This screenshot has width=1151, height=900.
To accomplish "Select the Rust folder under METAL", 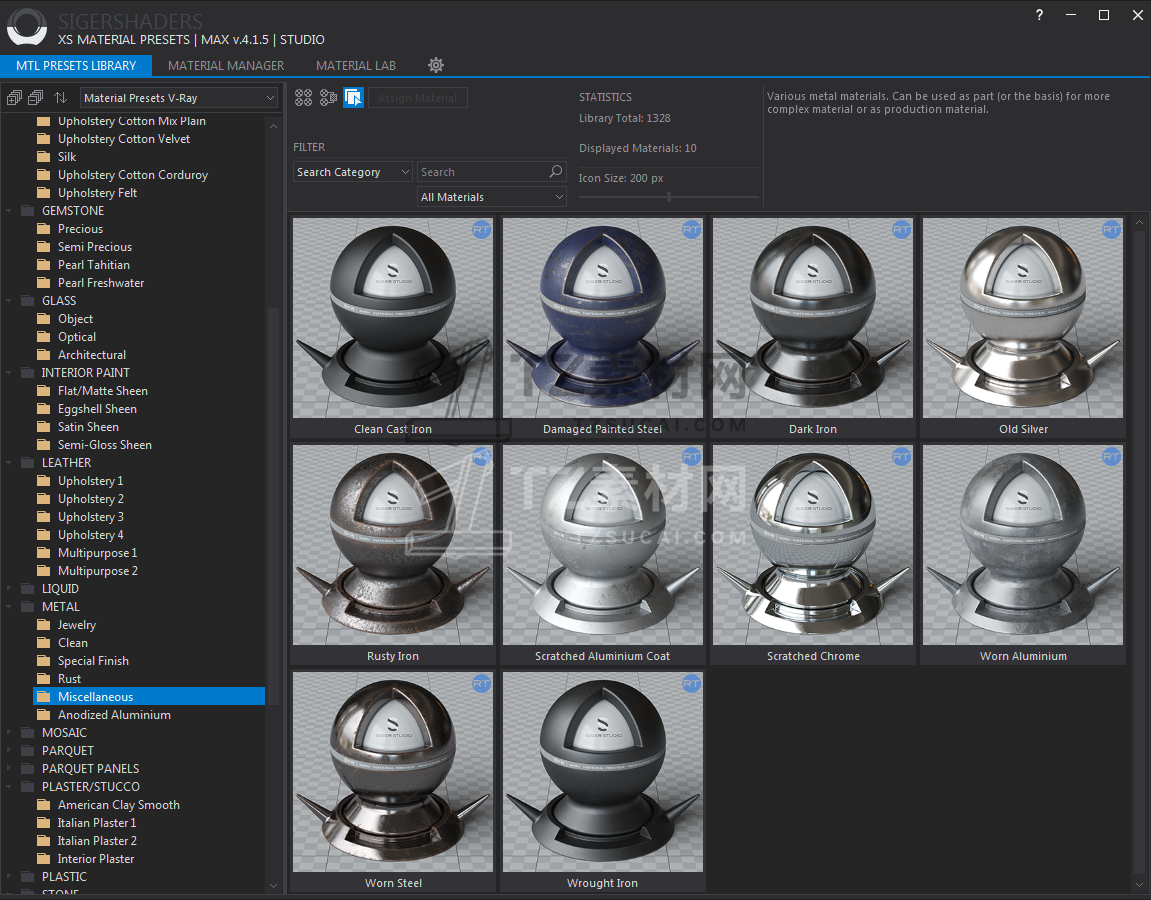I will [69, 679].
